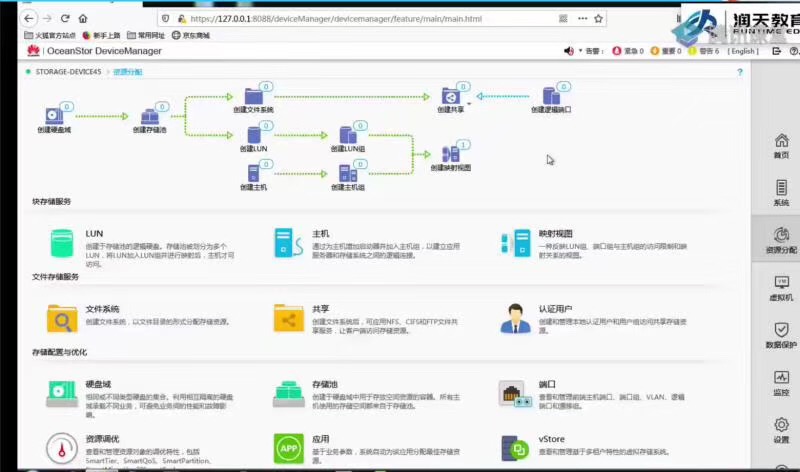The height and width of the screenshot is (472, 800).
Task: Click the 创建LUN组 workflow icon
Action: click(x=348, y=135)
